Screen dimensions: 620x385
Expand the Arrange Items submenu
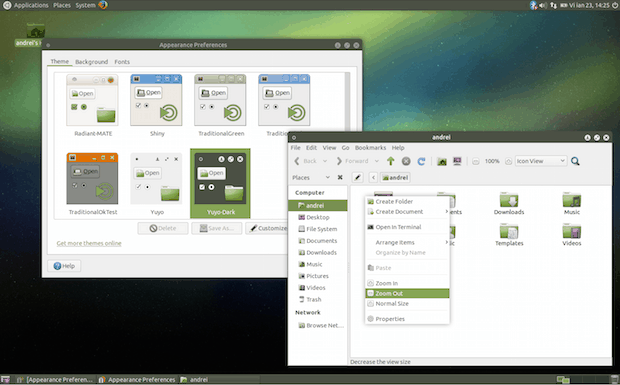(x=407, y=242)
